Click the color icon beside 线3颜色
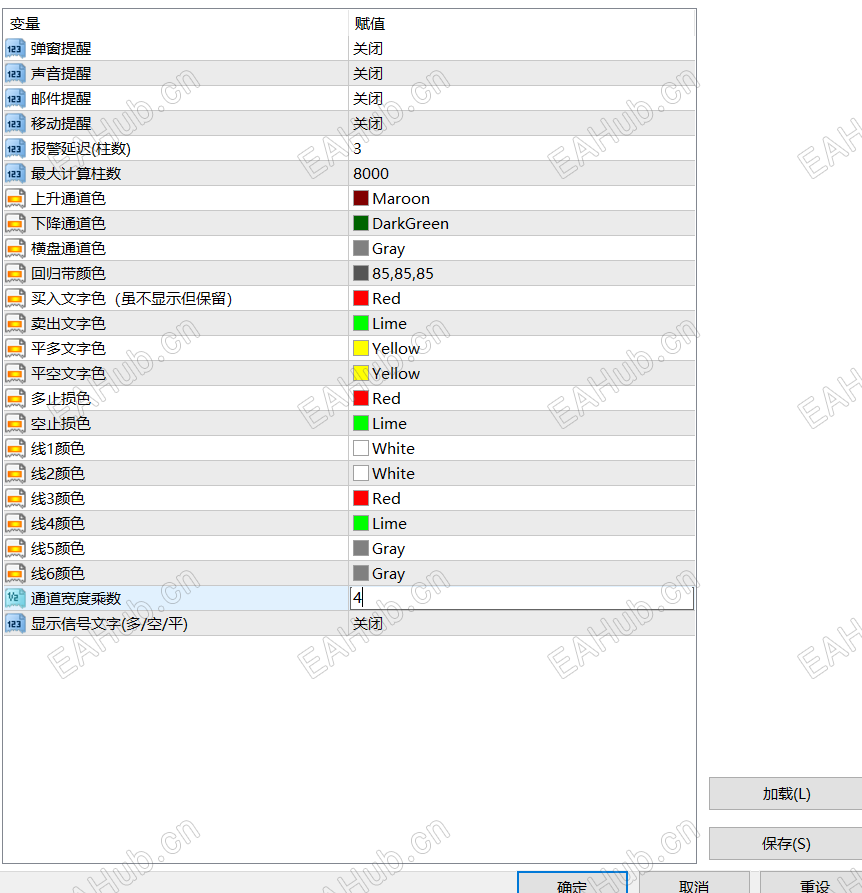Image resolution: width=862 pixels, height=893 pixels. (x=15, y=499)
